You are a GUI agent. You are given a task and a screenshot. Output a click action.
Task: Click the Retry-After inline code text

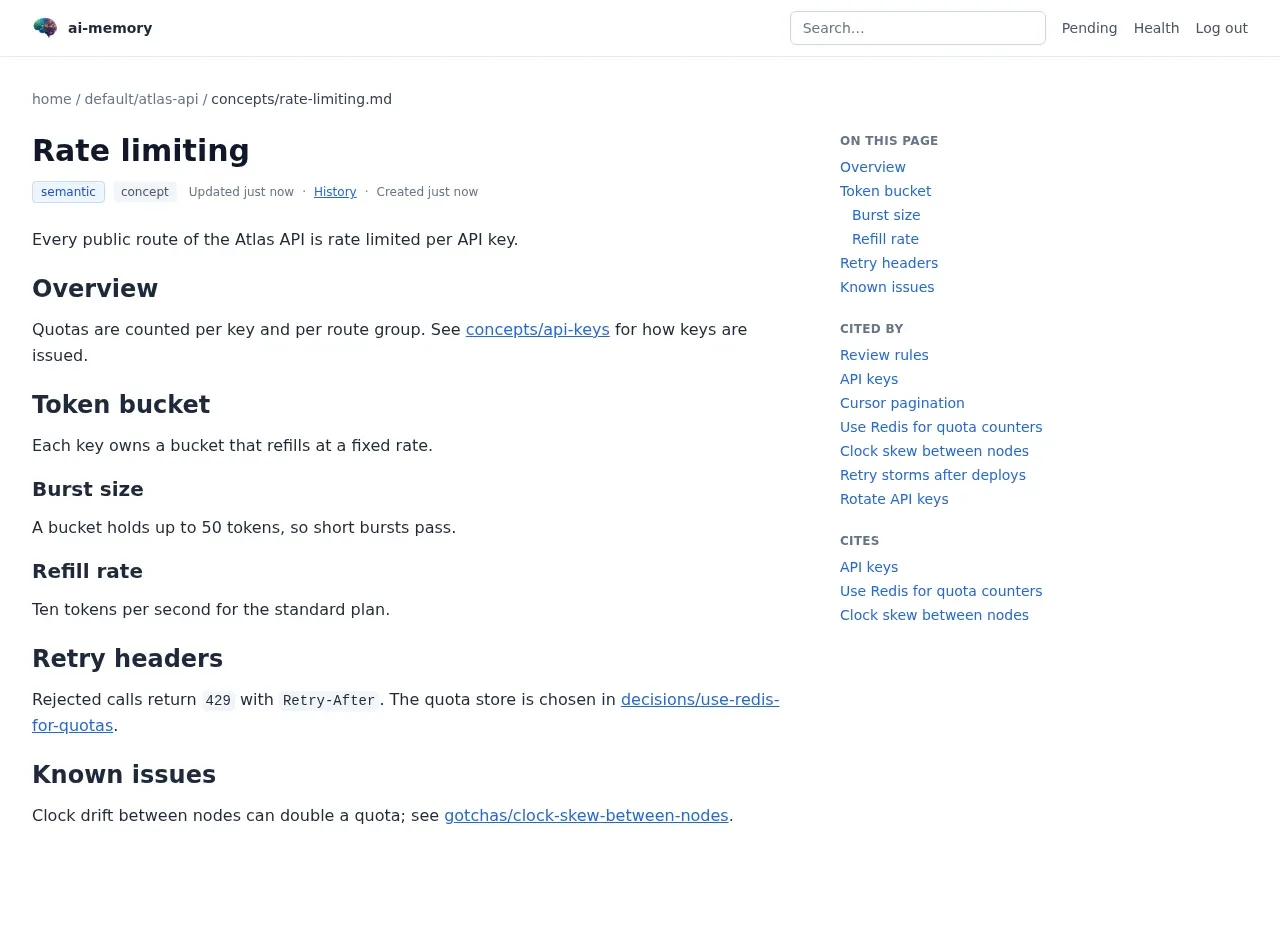click(329, 700)
